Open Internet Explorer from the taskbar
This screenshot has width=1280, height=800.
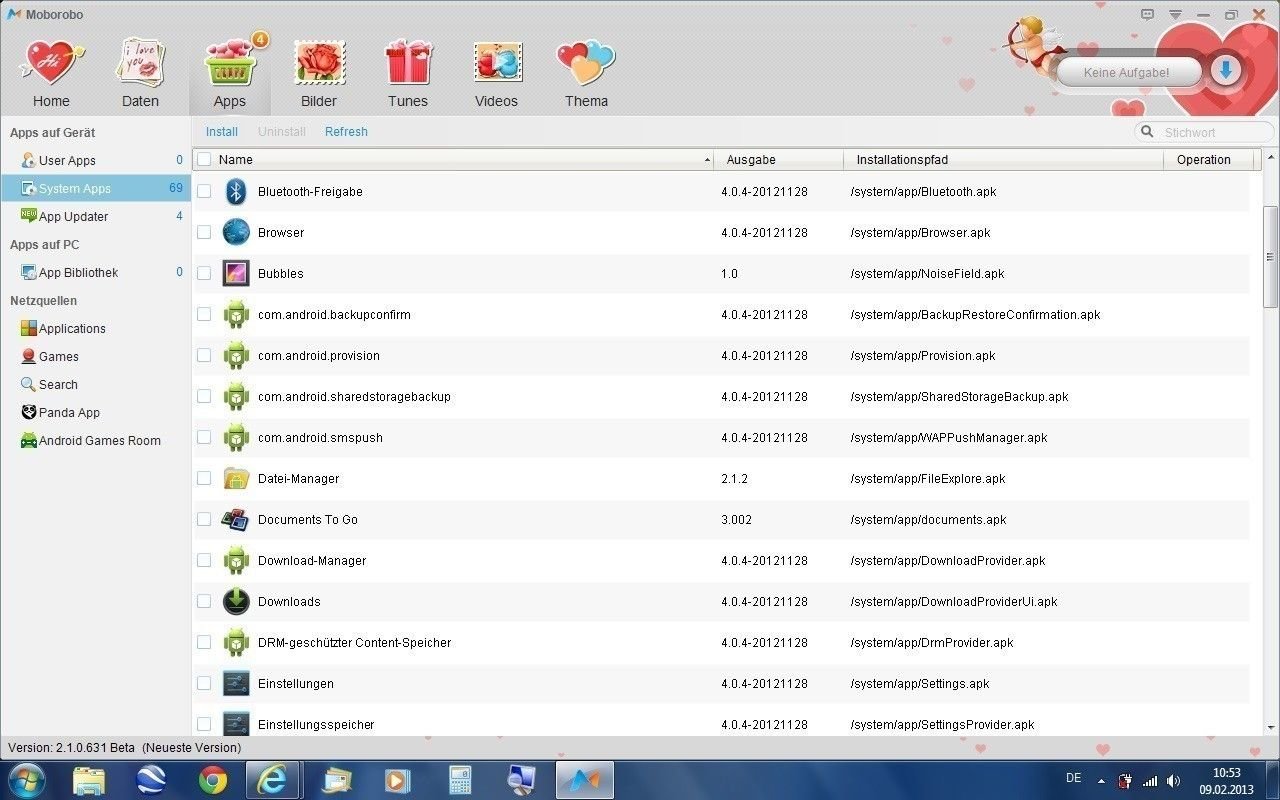(273, 779)
